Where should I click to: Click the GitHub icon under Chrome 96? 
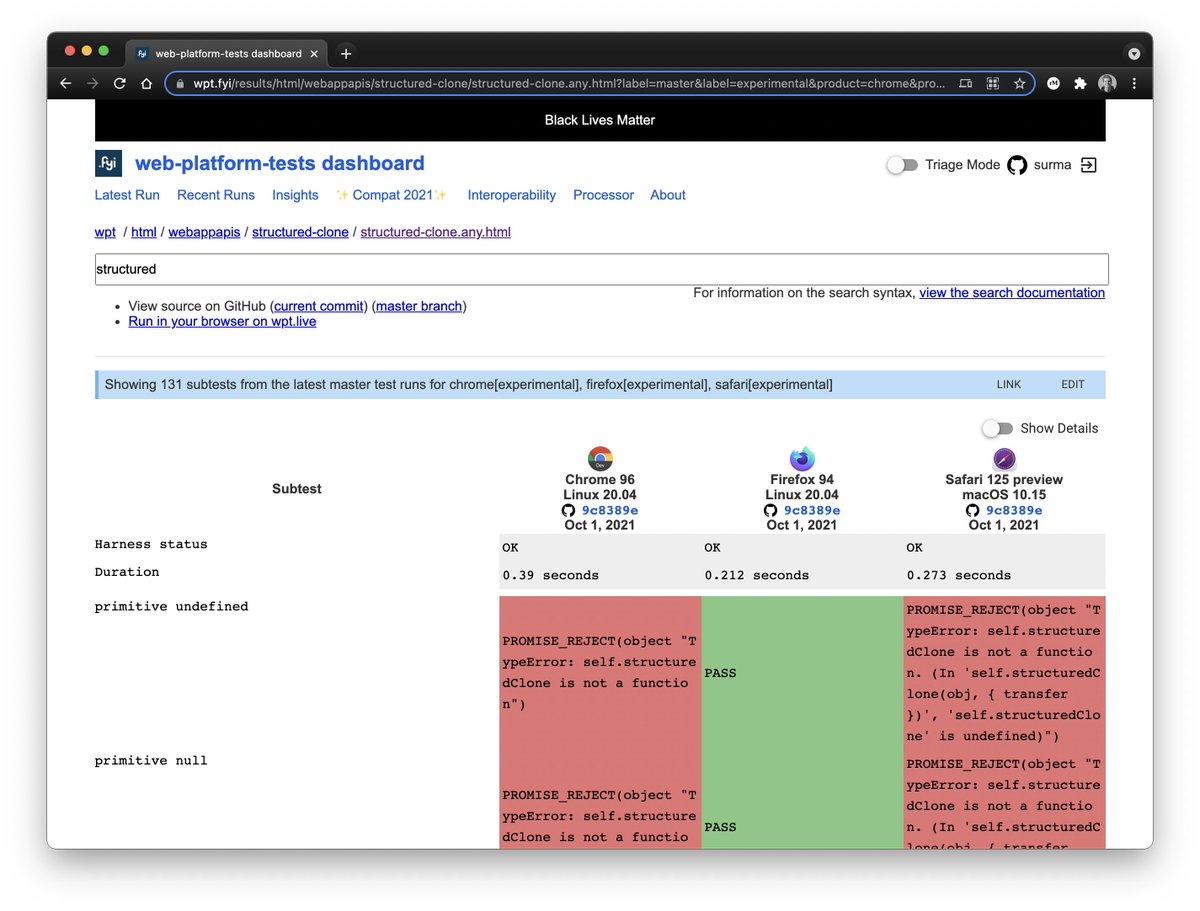568,510
